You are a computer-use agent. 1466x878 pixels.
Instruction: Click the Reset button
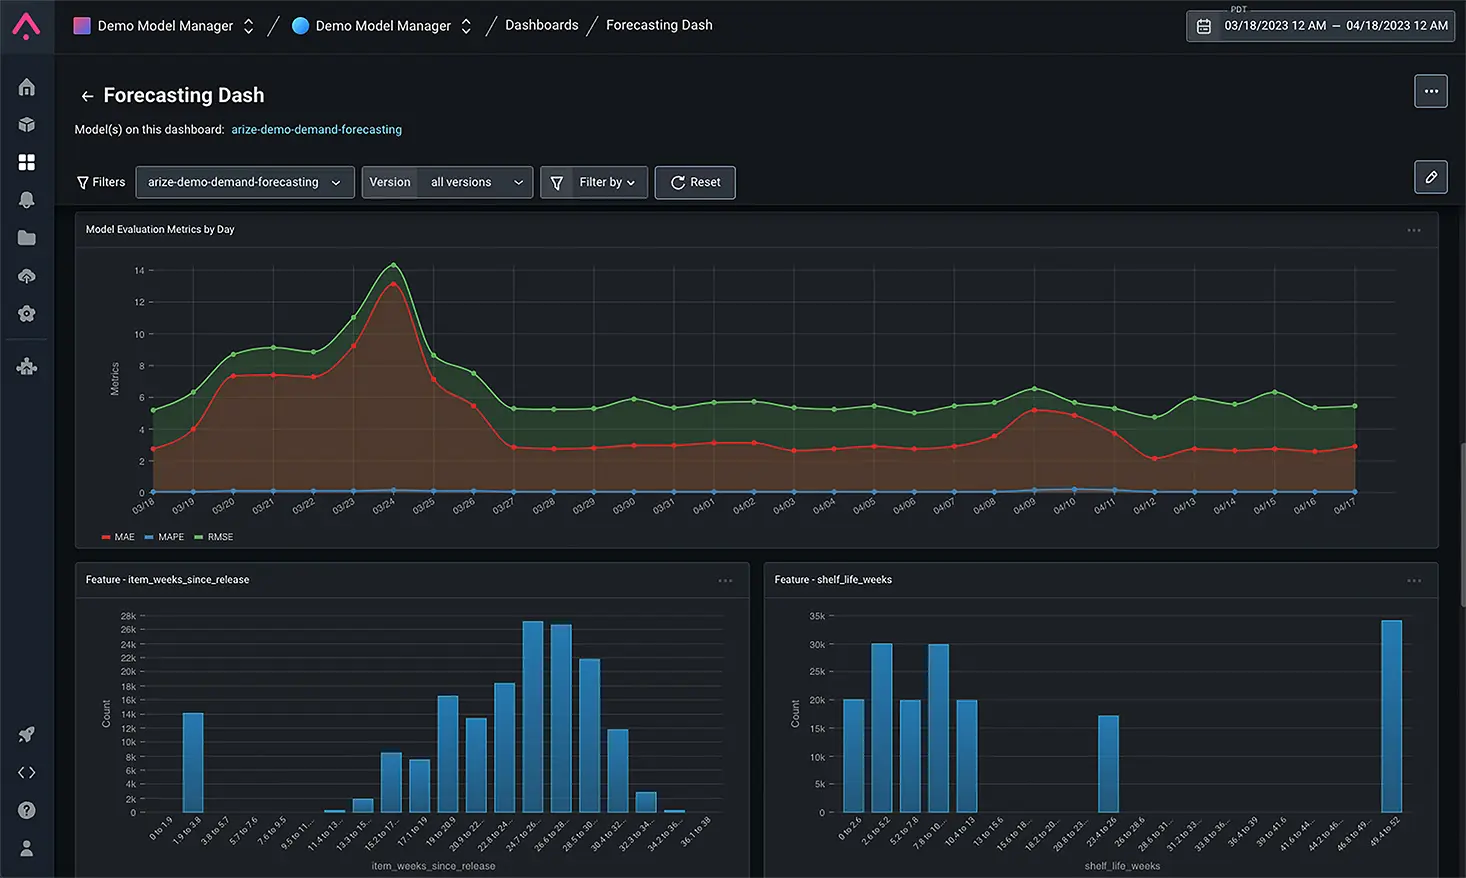[x=695, y=183]
